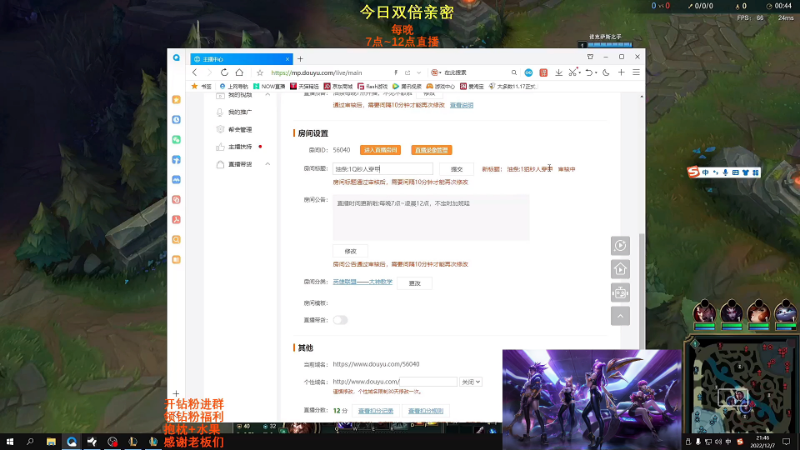
Task: Click 修改 under the room announcement
Action: 351,251
